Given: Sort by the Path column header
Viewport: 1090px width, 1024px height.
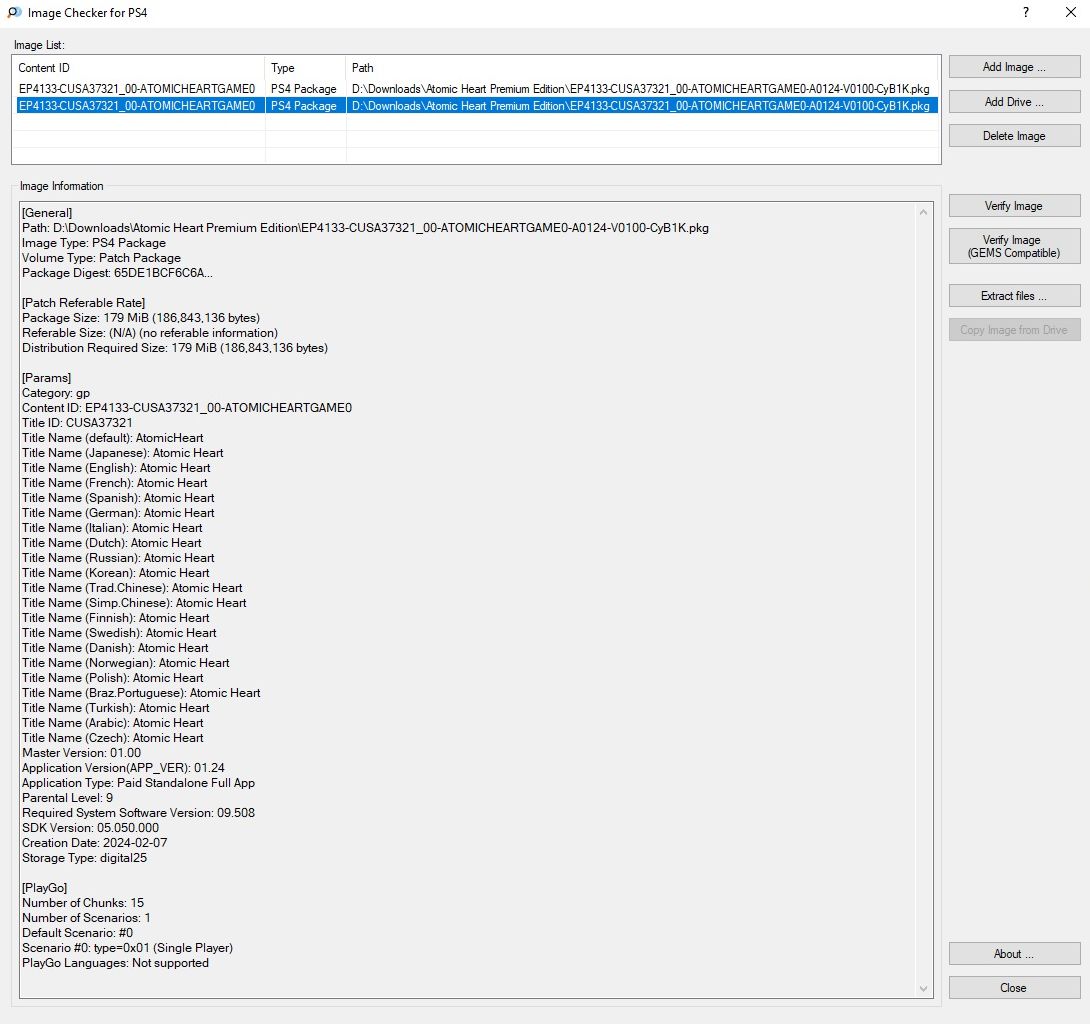Looking at the screenshot, I should coord(642,67).
